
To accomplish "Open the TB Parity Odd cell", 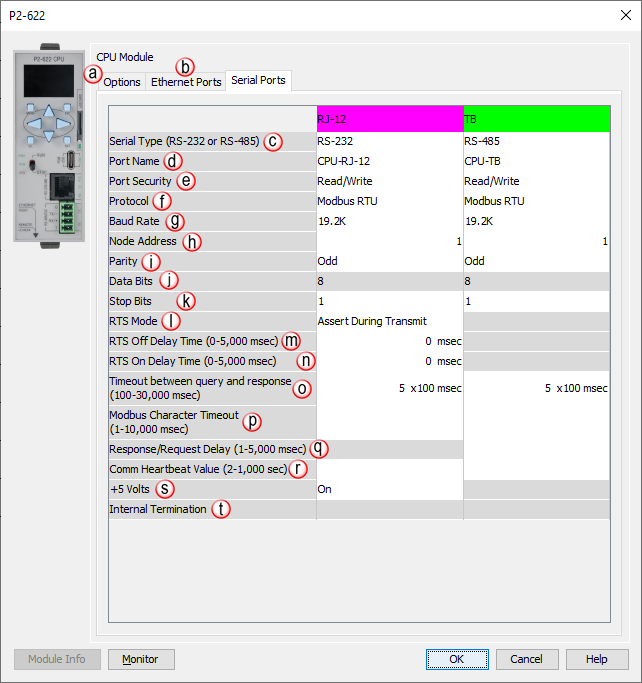I will (x=536, y=261).
